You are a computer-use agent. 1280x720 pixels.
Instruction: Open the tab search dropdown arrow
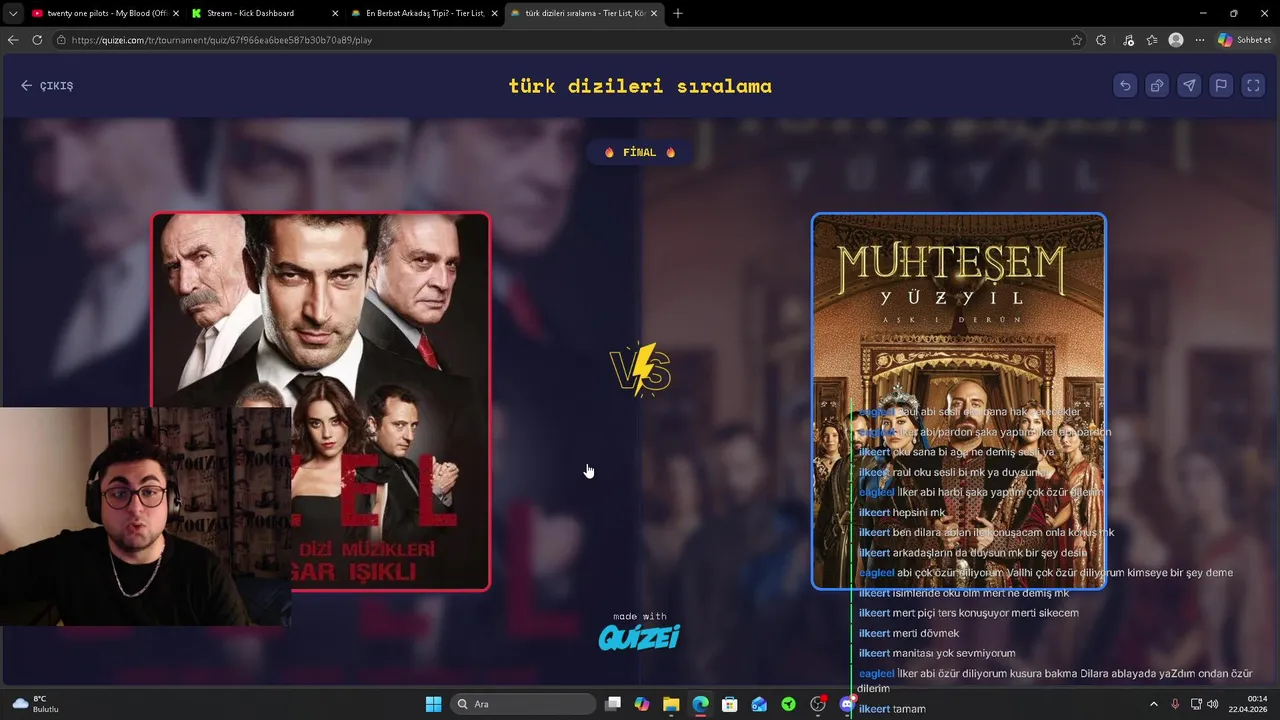(x=12, y=13)
